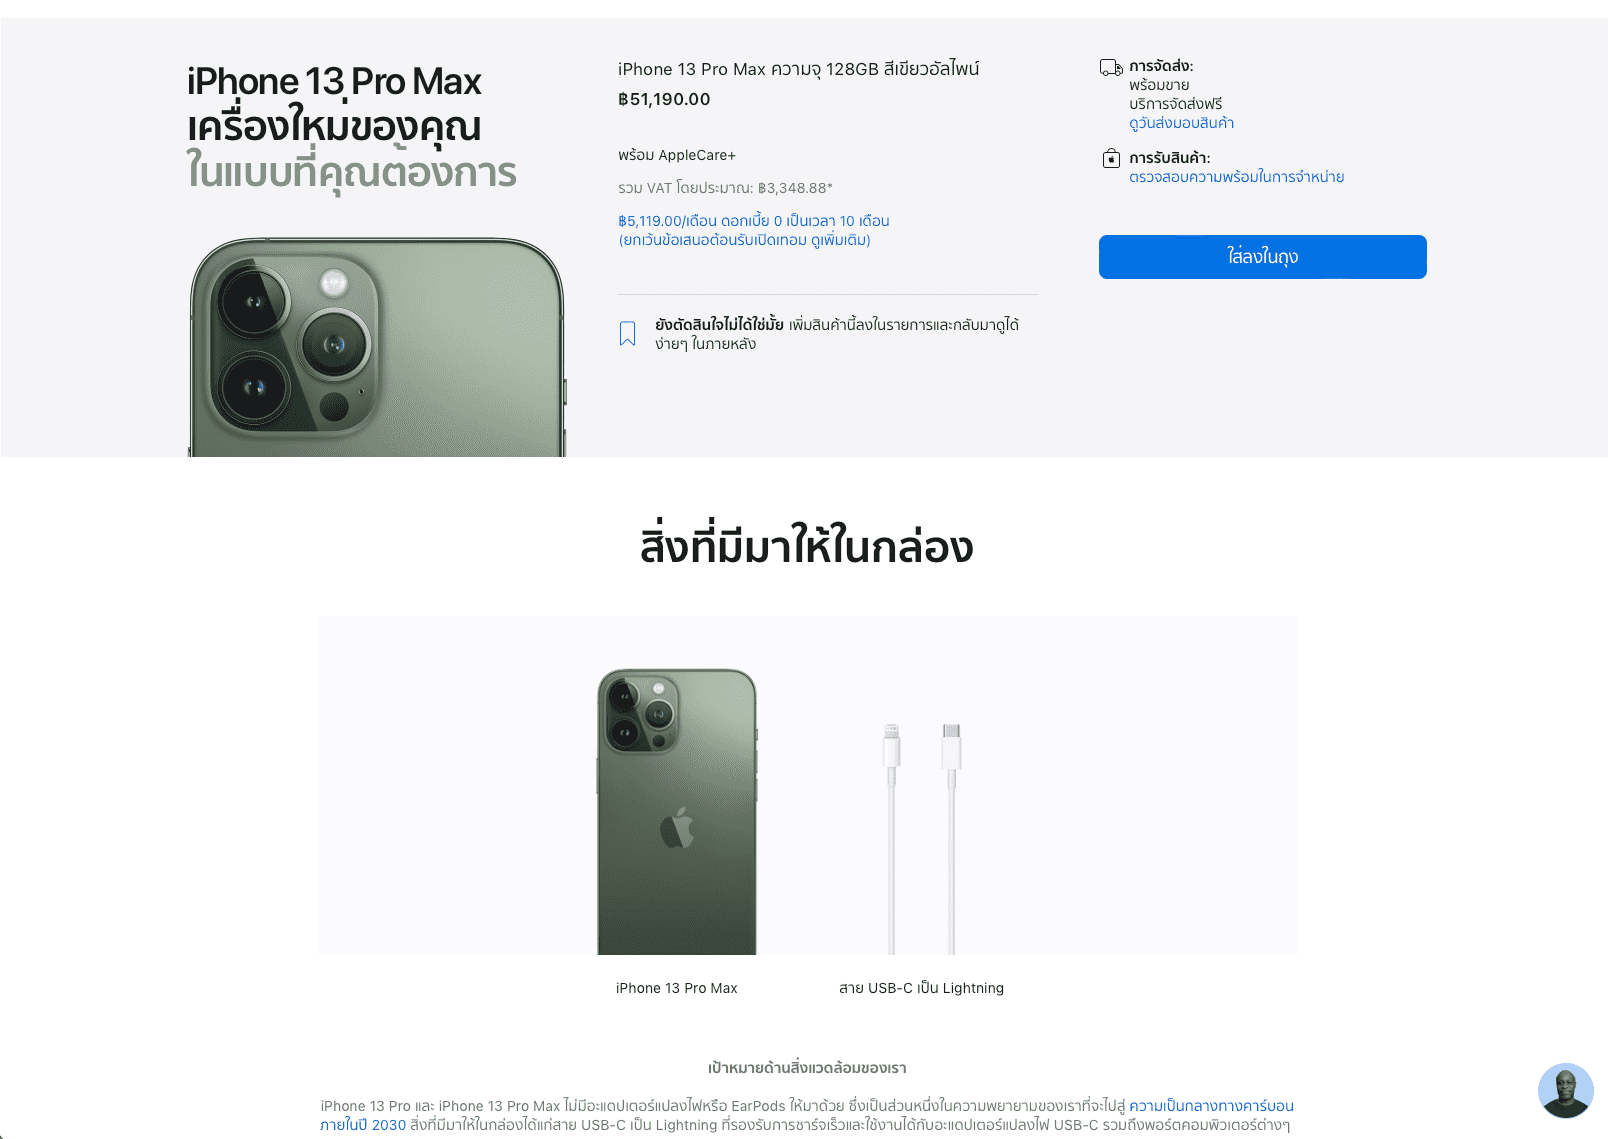The height and width of the screenshot is (1139, 1608).
Task: Click the เป้าหมายด้านสิ่งแวดล้อมของเรา heading
Action: point(807,1068)
